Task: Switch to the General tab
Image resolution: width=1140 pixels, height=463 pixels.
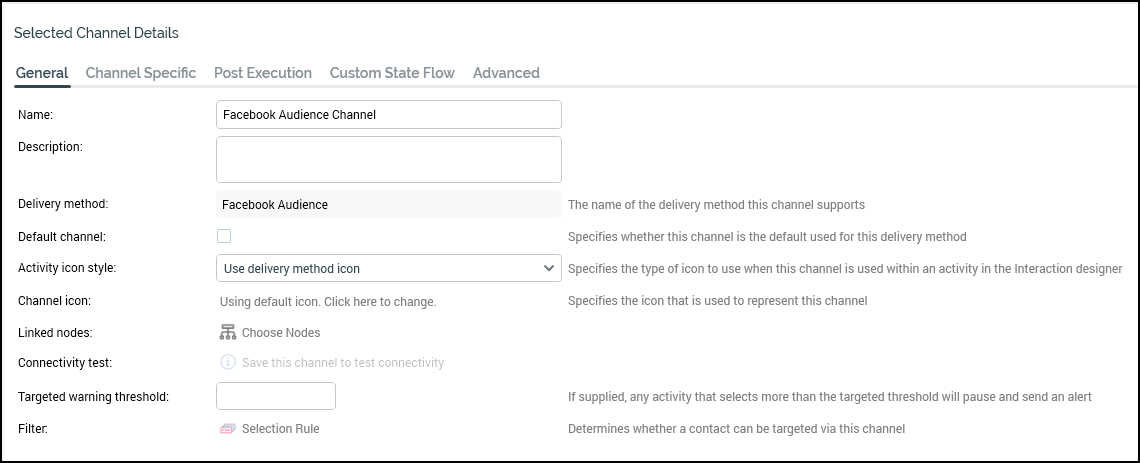Action: [x=42, y=73]
